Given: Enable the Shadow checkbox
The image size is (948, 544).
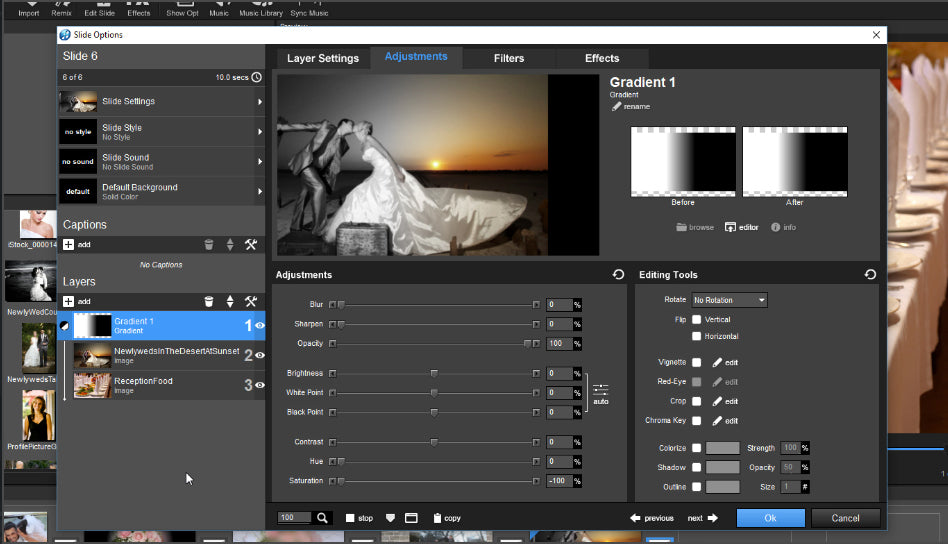Looking at the screenshot, I should click(x=696, y=467).
